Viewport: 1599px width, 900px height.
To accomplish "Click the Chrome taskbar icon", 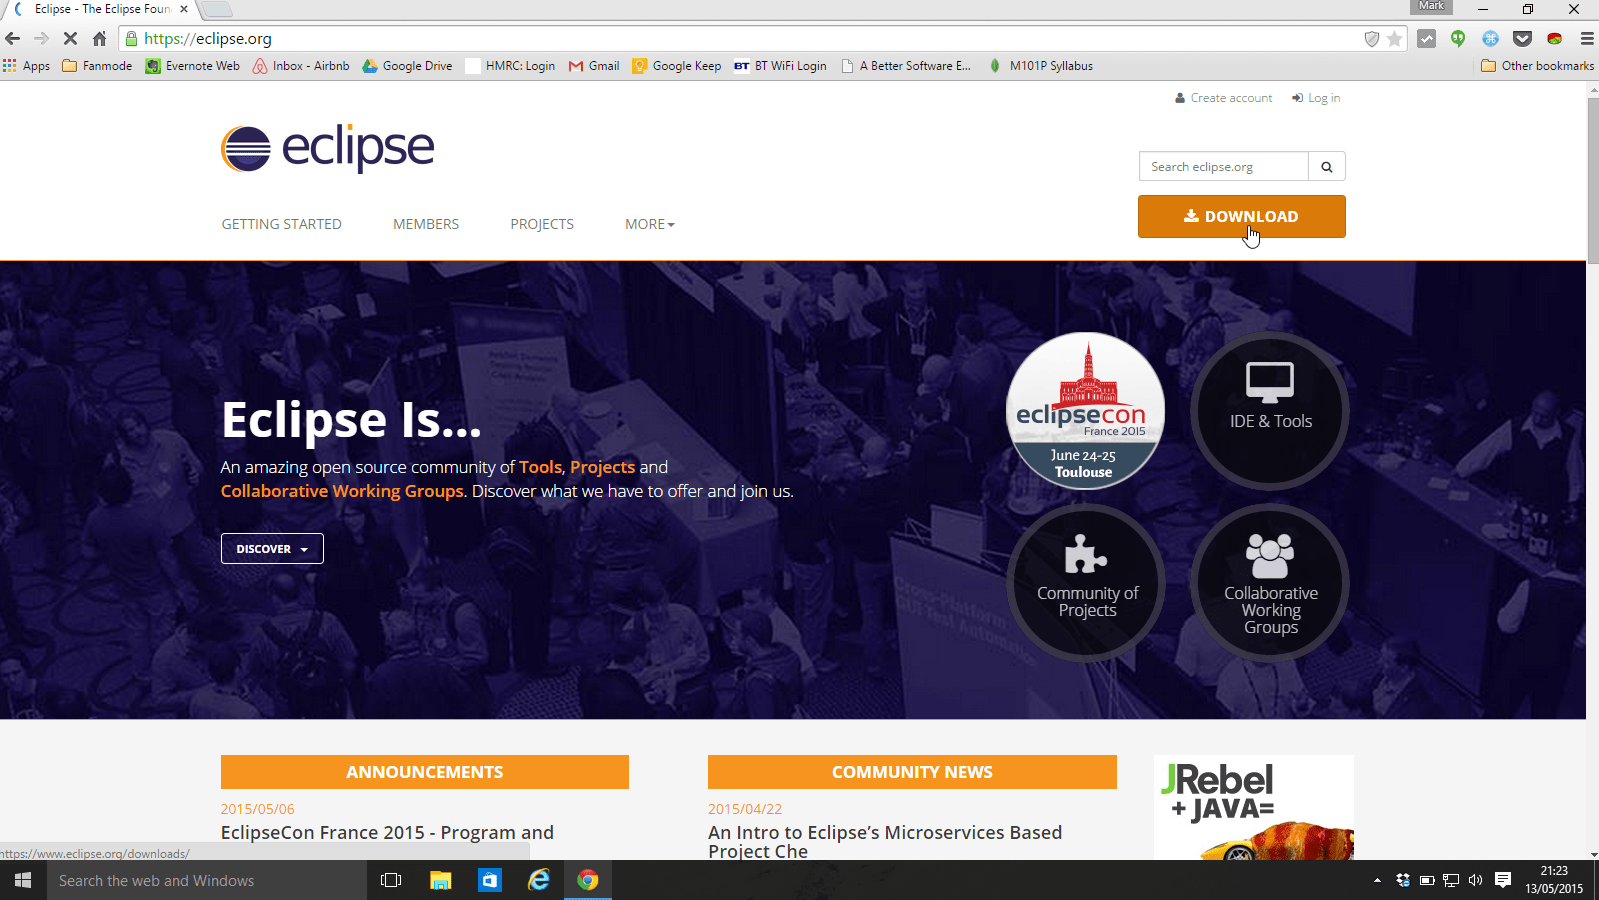I will [588, 880].
